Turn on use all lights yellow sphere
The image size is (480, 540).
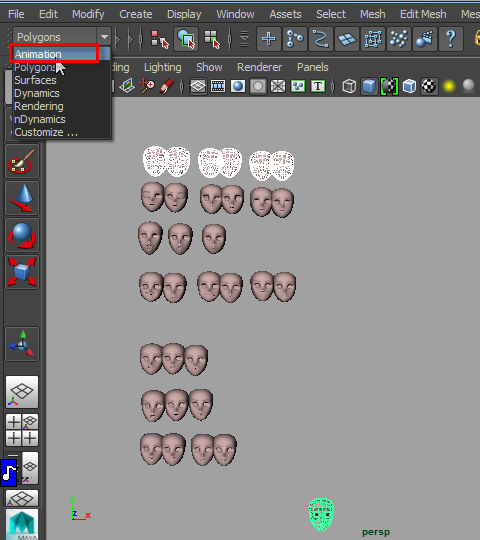tap(449, 86)
